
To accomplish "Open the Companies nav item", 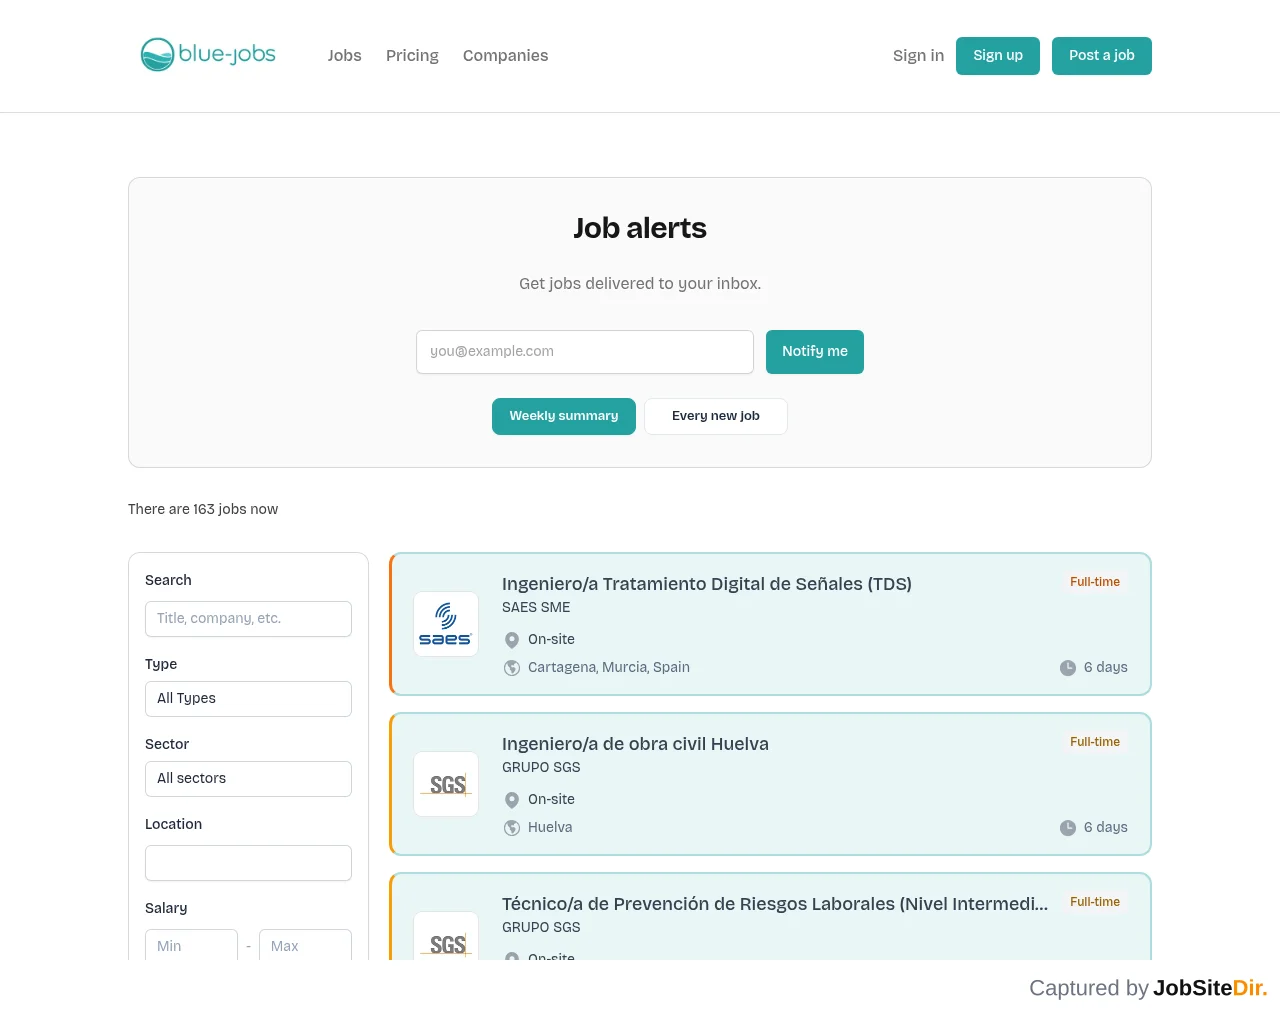I will pyautogui.click(x=505, y=56).
